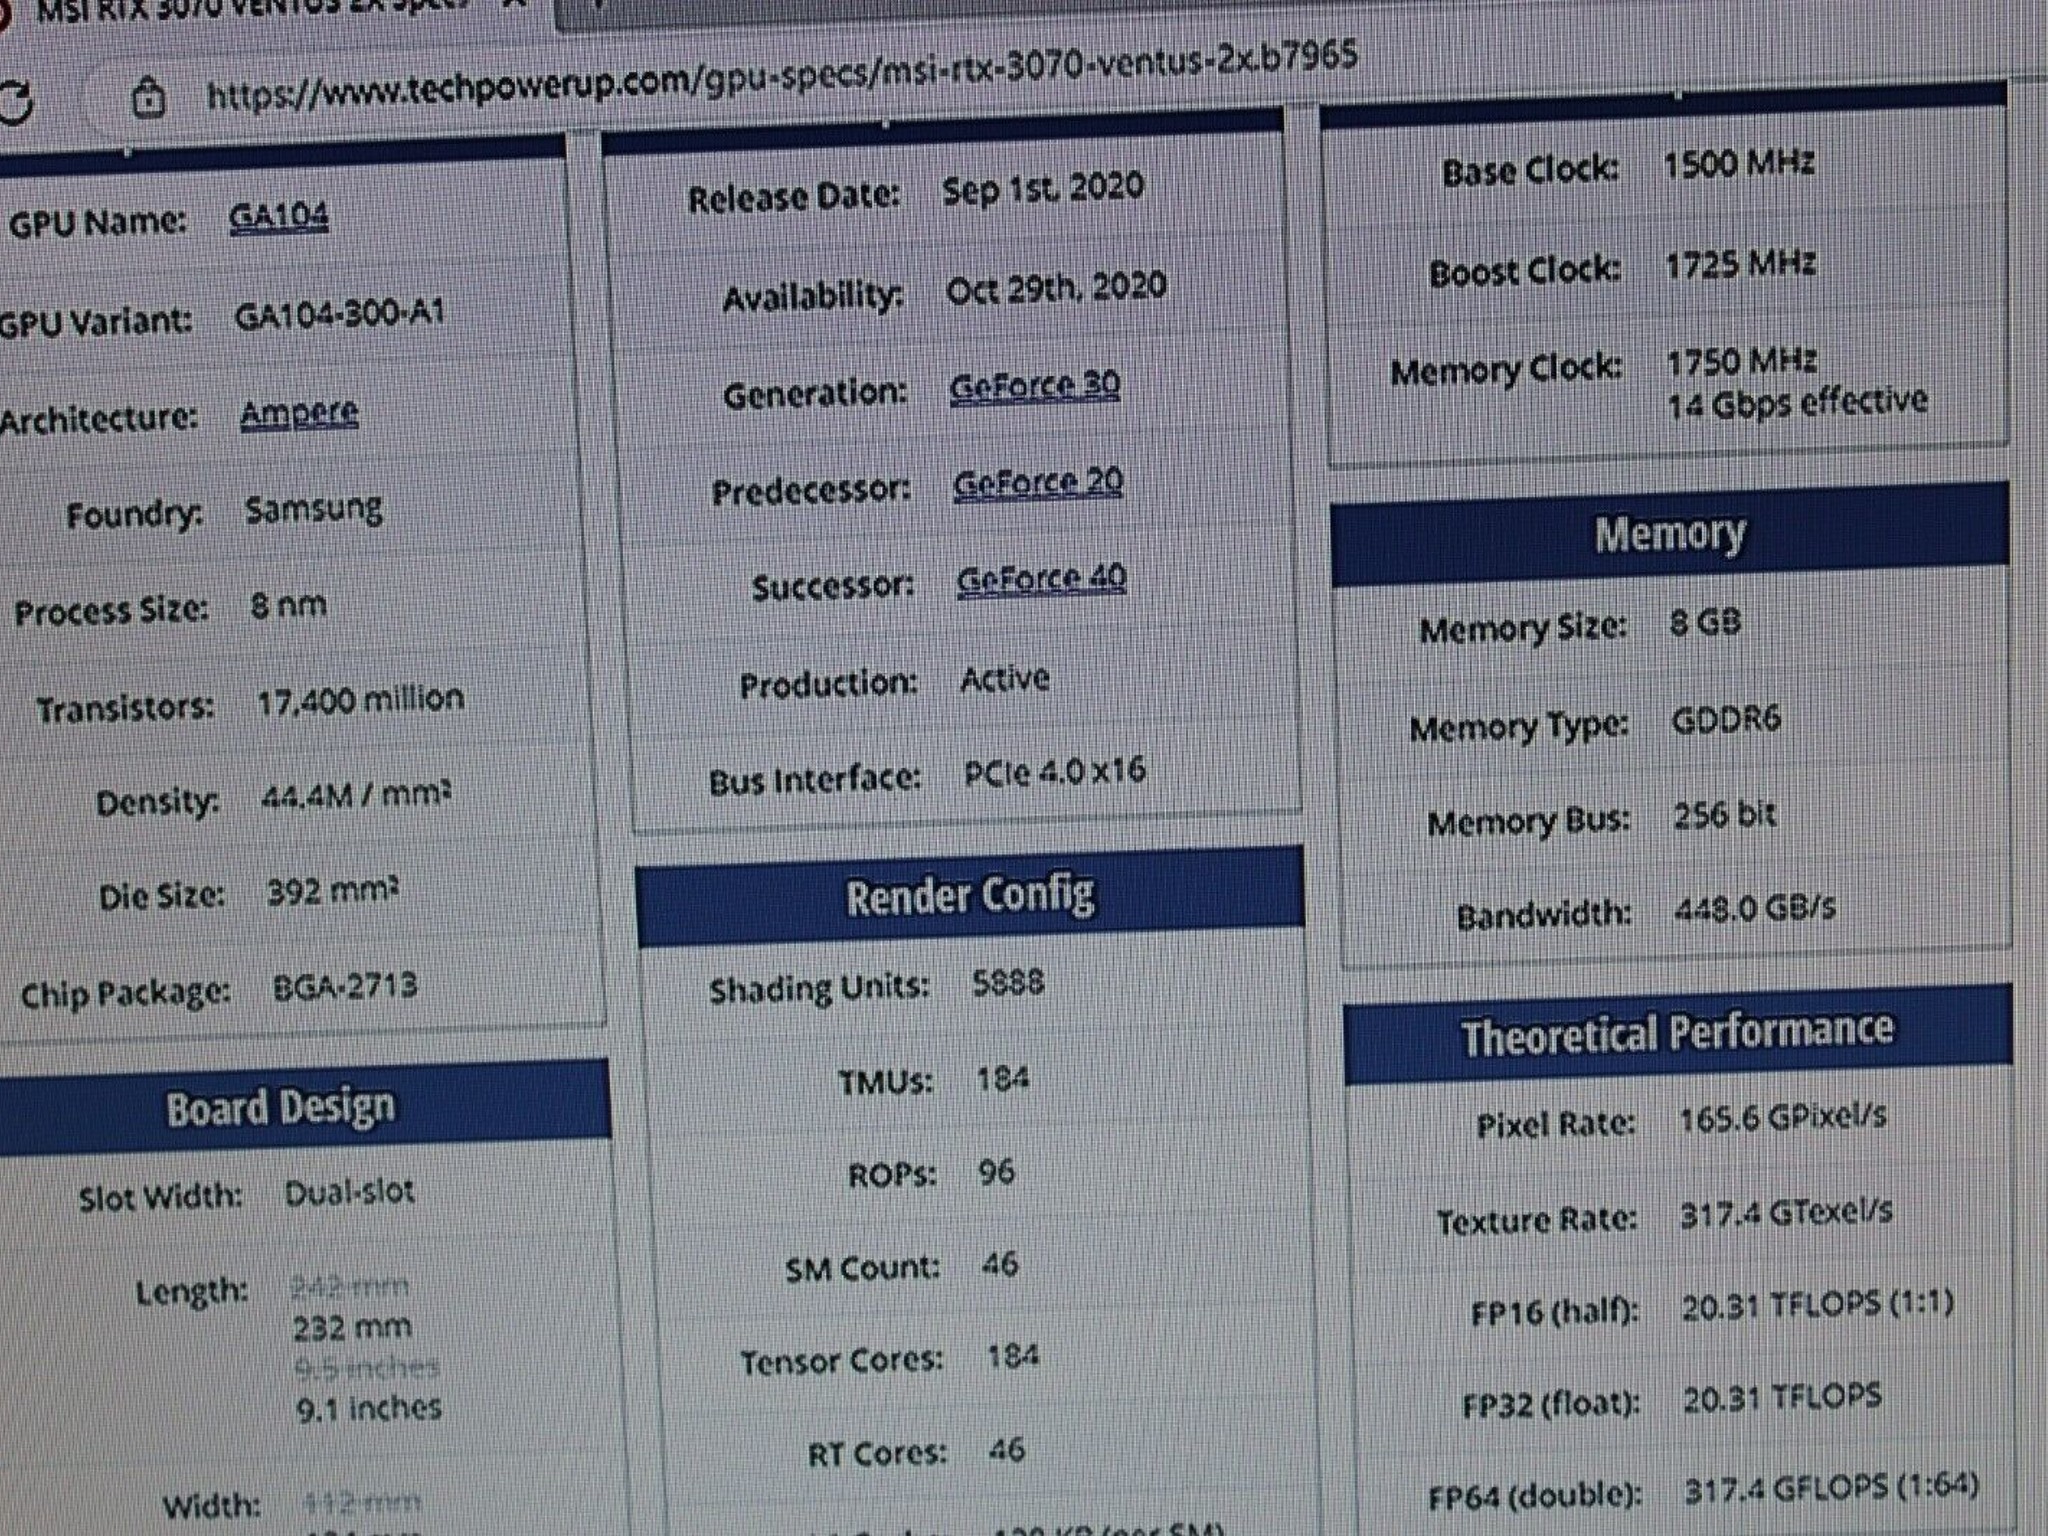Click the browser reload icon
The width and height of the screenshot is (2048, 1536).
pyautogui.click(x=14, y=102)
